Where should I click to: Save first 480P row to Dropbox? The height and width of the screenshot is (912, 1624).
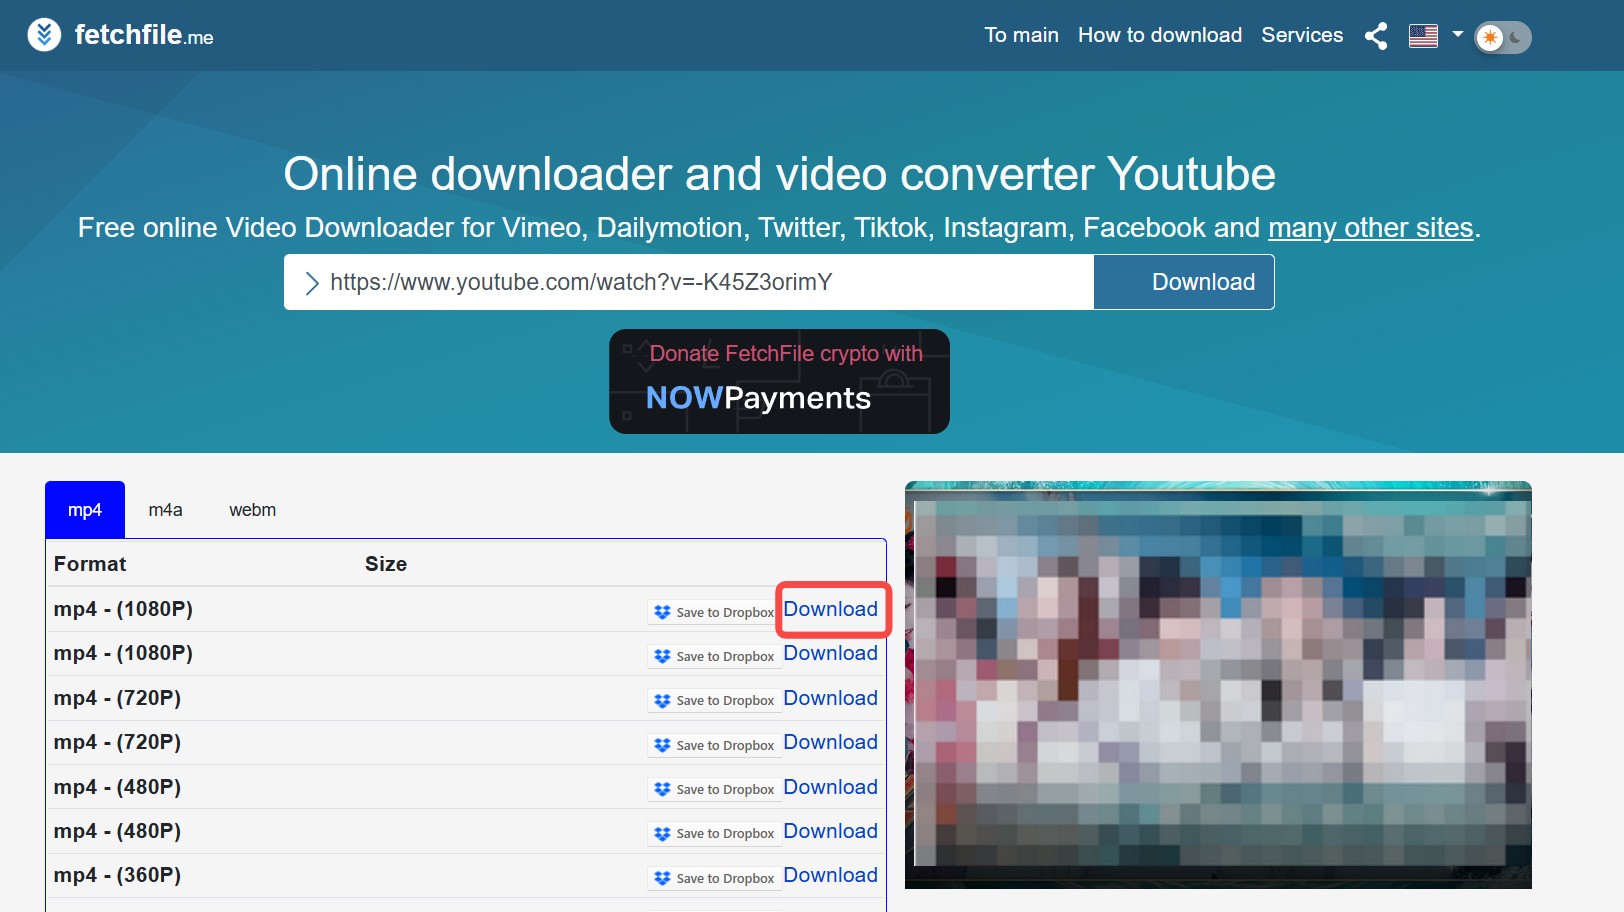(x=713, y=789)
